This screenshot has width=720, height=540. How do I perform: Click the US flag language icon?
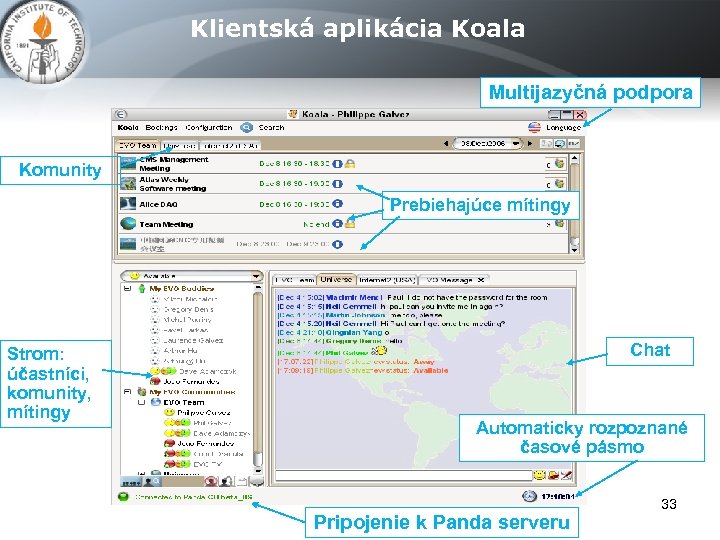point(534,127)
